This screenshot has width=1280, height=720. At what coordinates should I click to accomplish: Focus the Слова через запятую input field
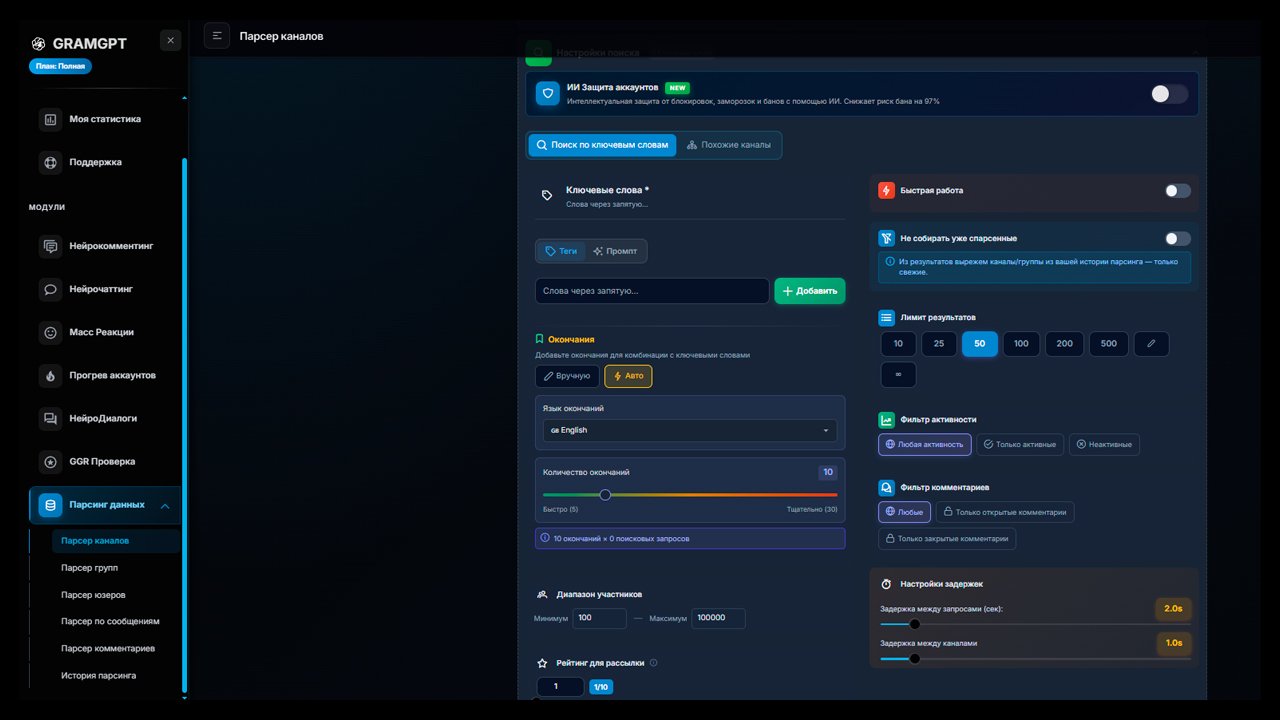point(652,291)
